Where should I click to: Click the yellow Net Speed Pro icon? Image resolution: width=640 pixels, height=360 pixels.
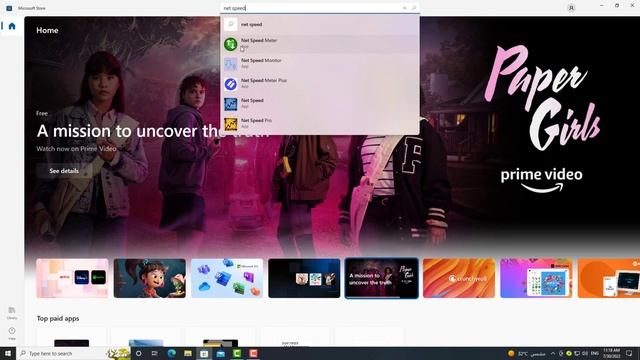point(231,124)
